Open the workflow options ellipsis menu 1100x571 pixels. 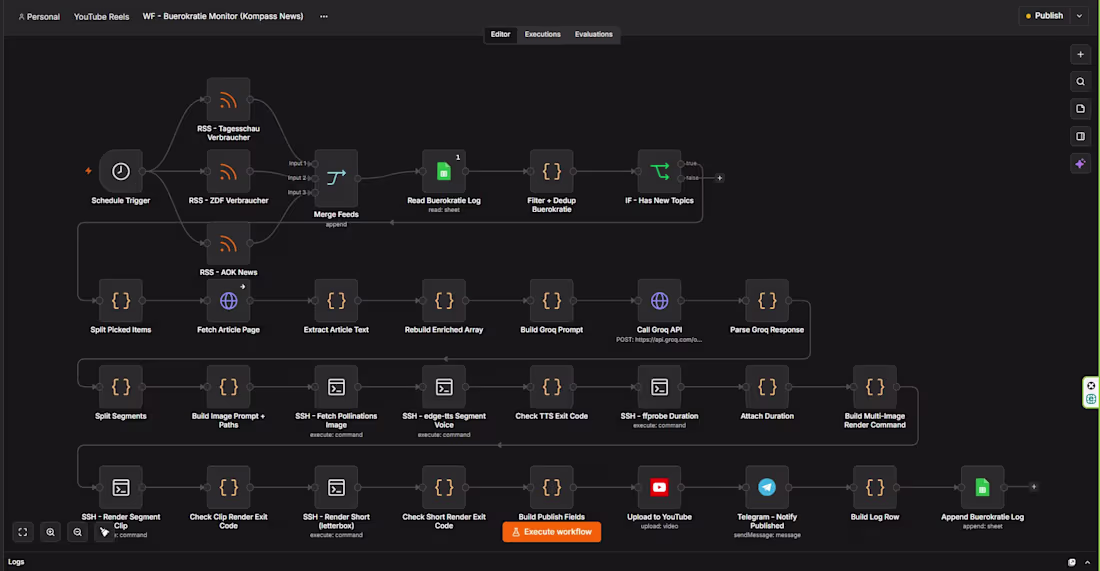tap(324, 16)
